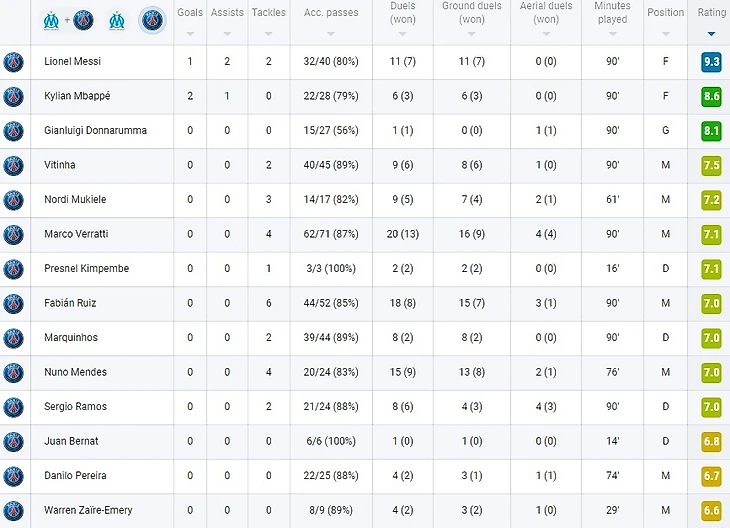Image resolution: width=730 pixels, height=528 pixels.
Task: Click PSG badge next to Warren Zaïre-Emery
Action: tap(13, 510)
